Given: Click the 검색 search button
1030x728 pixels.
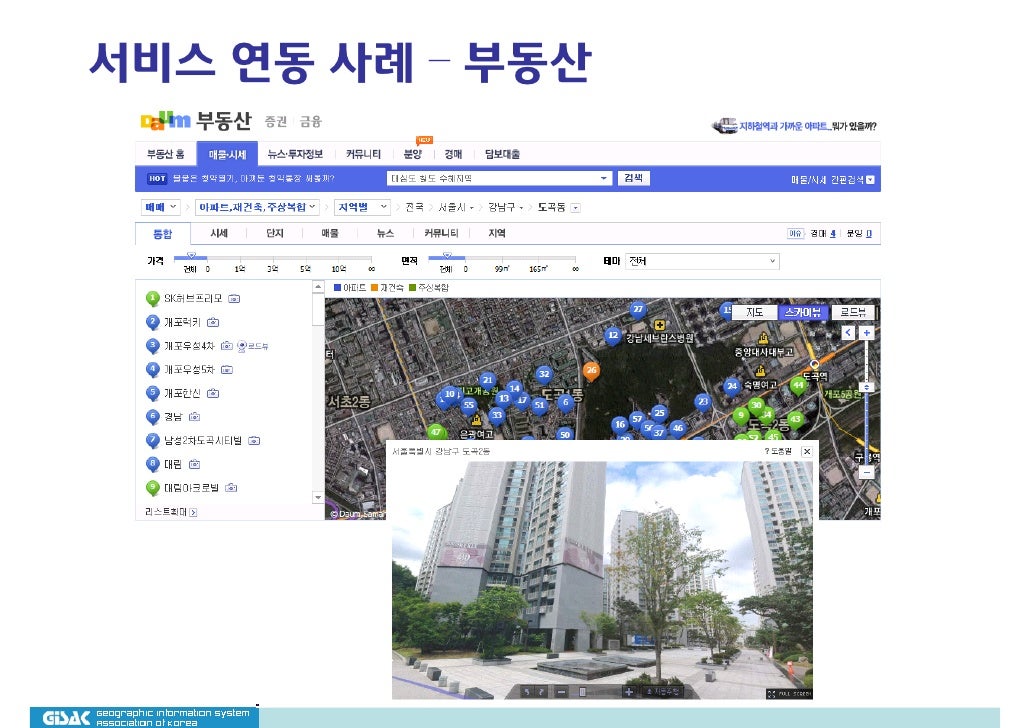Looking at the screenshot, I should (x=634, y=178).
